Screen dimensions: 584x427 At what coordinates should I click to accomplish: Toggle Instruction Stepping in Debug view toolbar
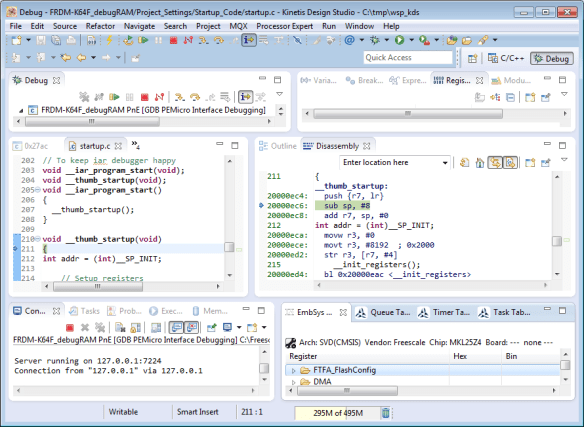245,97
